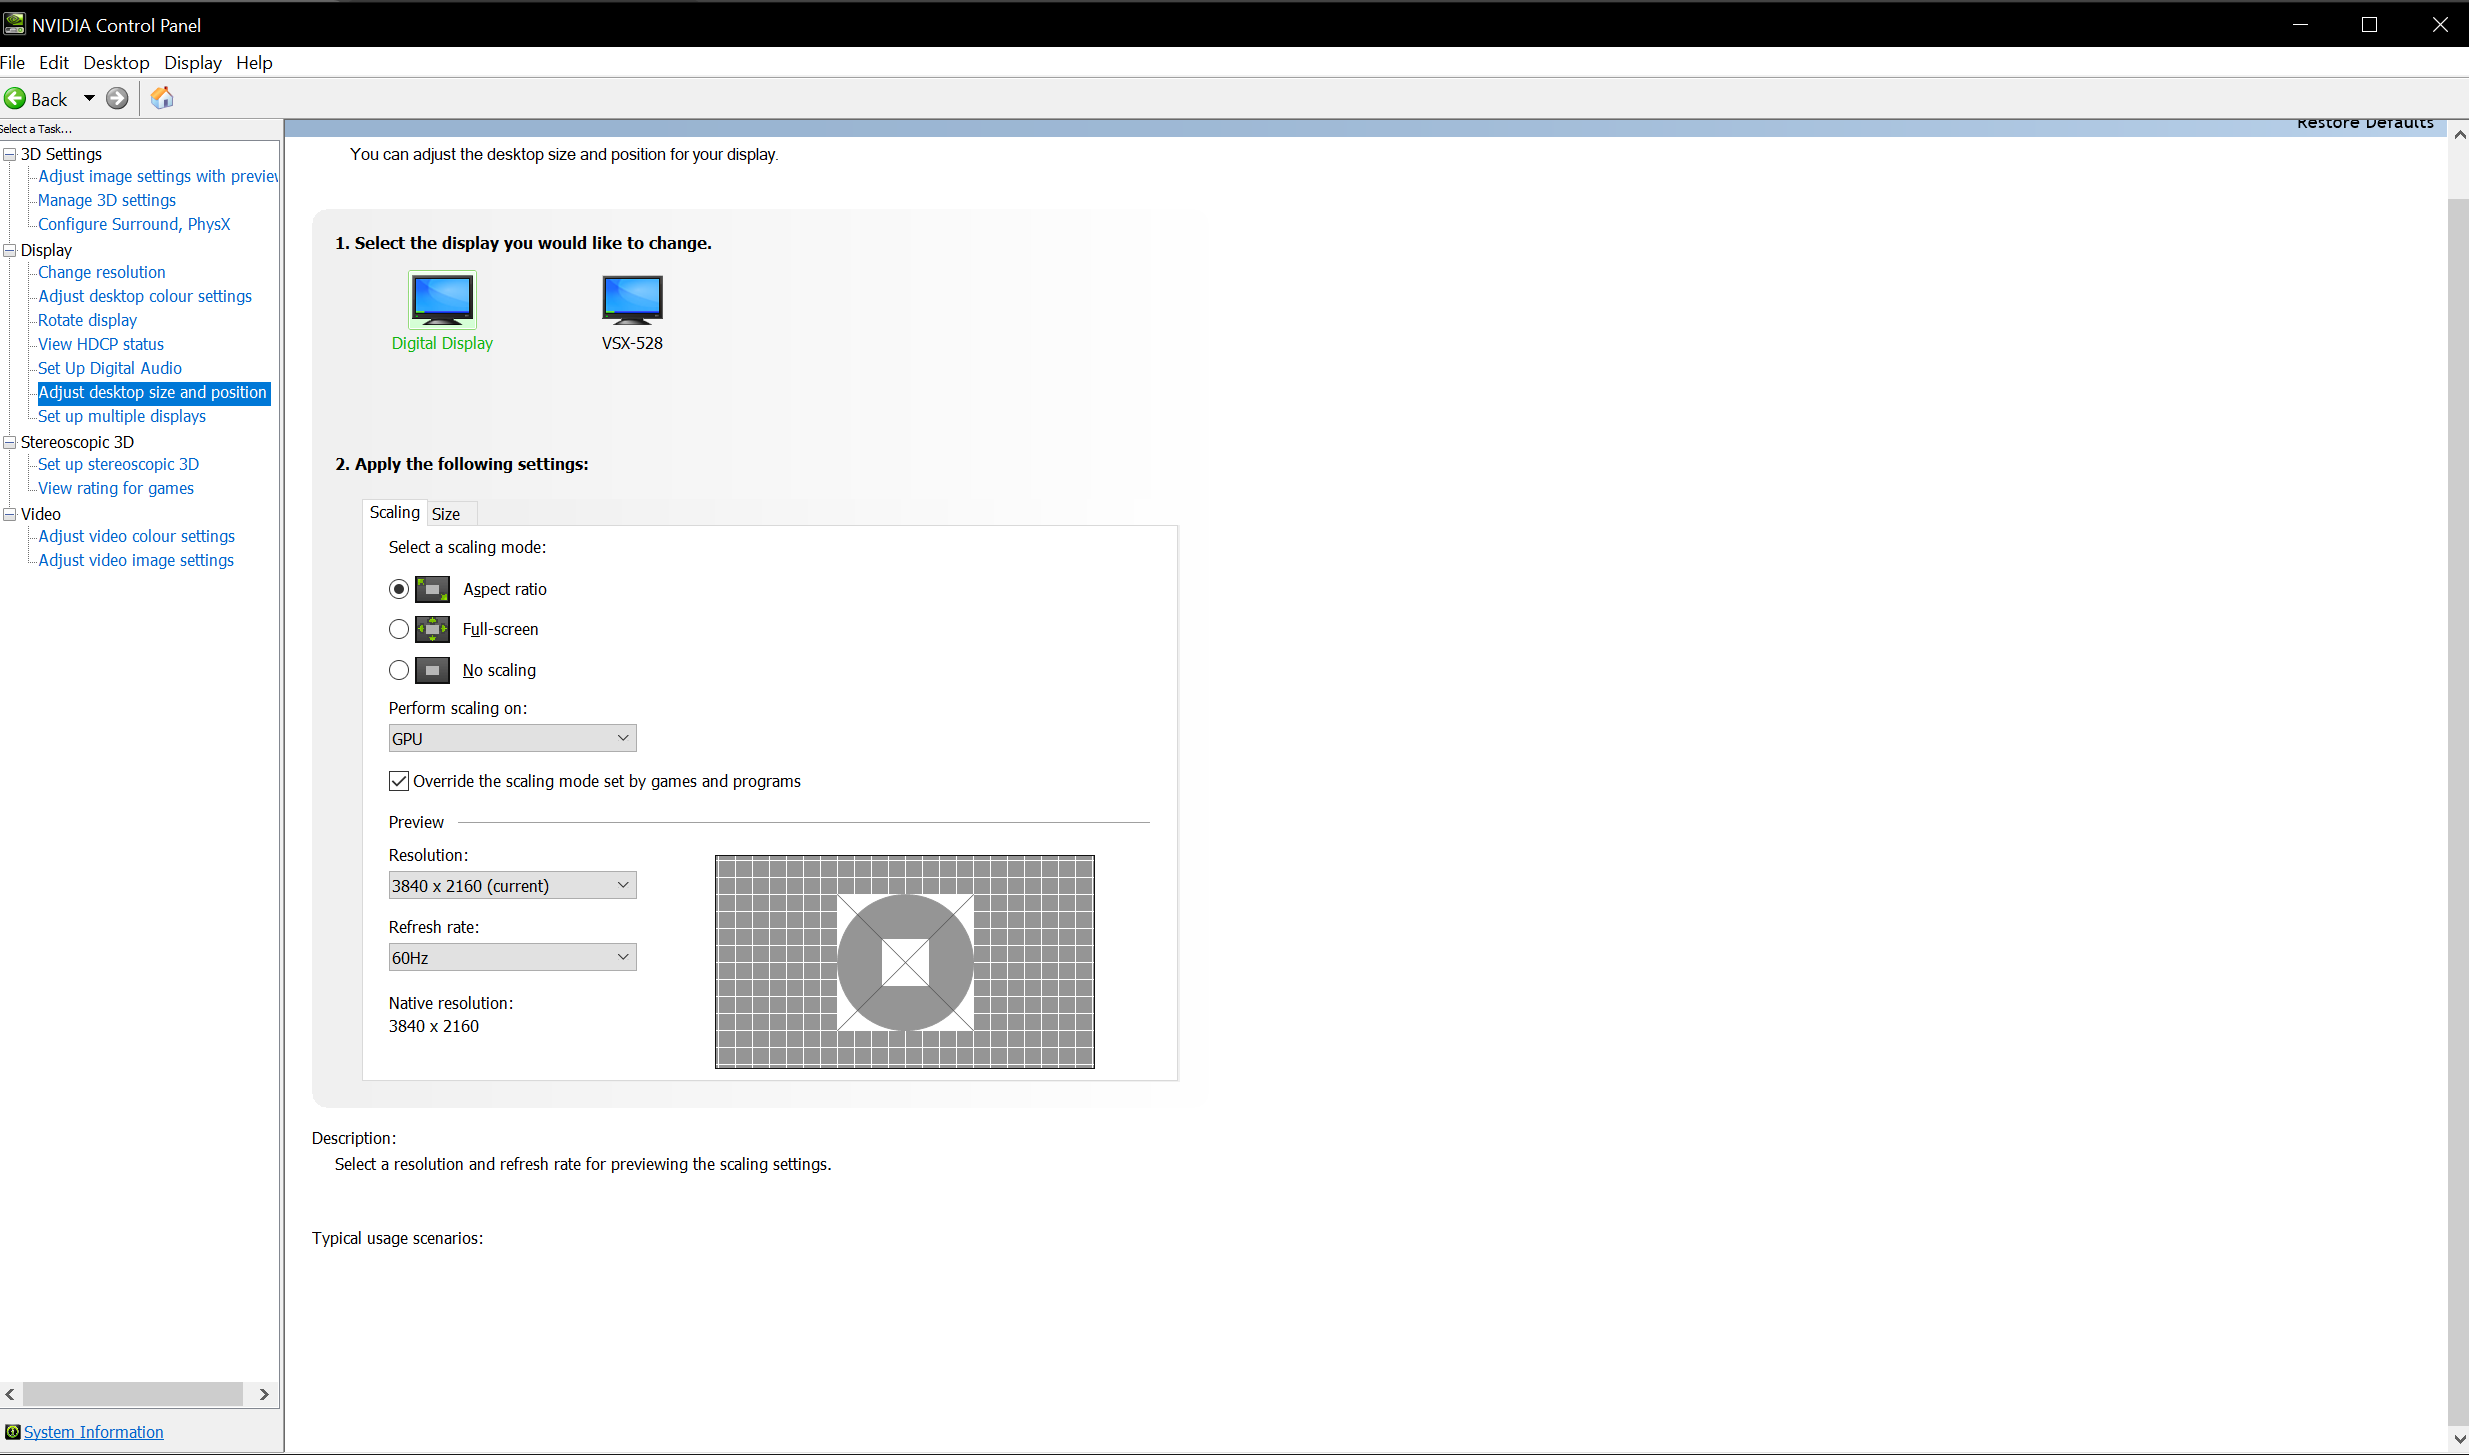Open Set up stereoscopic 3D task

pyautogui.click(x=119, y=464)
